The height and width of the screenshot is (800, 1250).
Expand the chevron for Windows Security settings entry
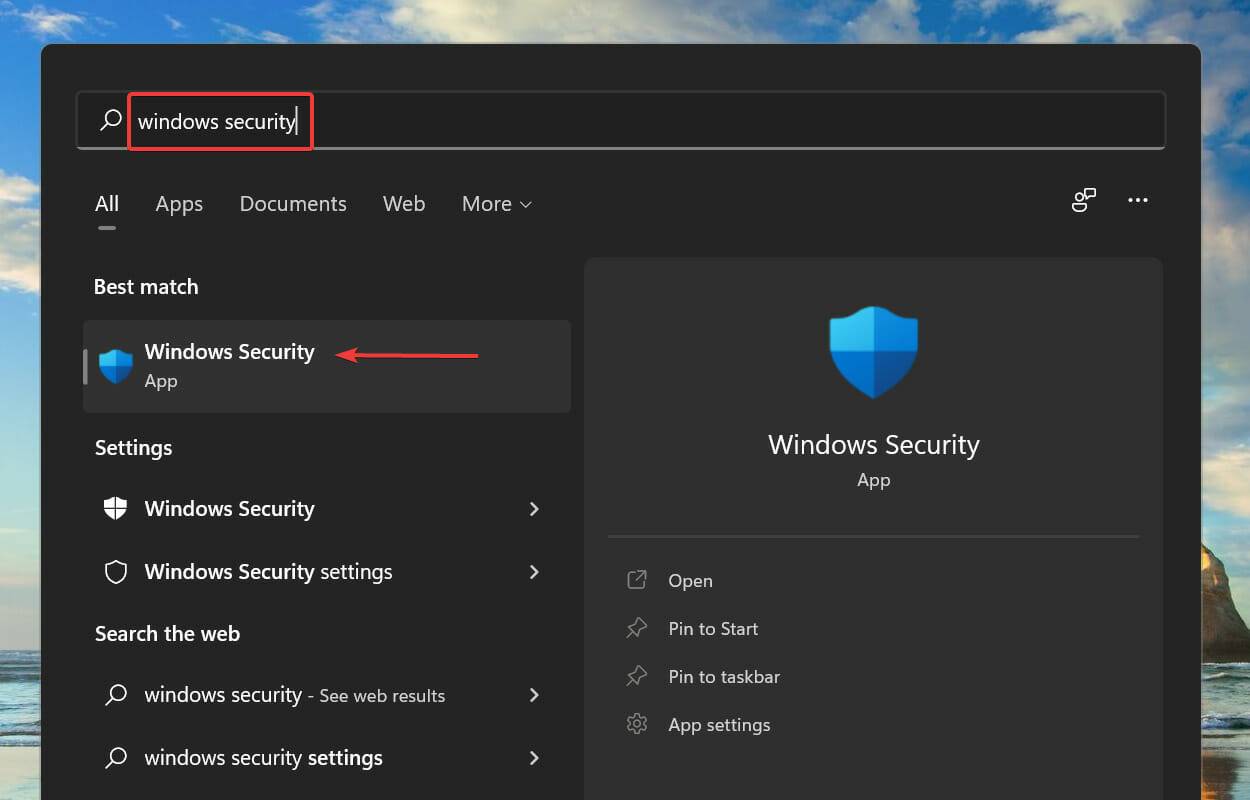[535, 571]
